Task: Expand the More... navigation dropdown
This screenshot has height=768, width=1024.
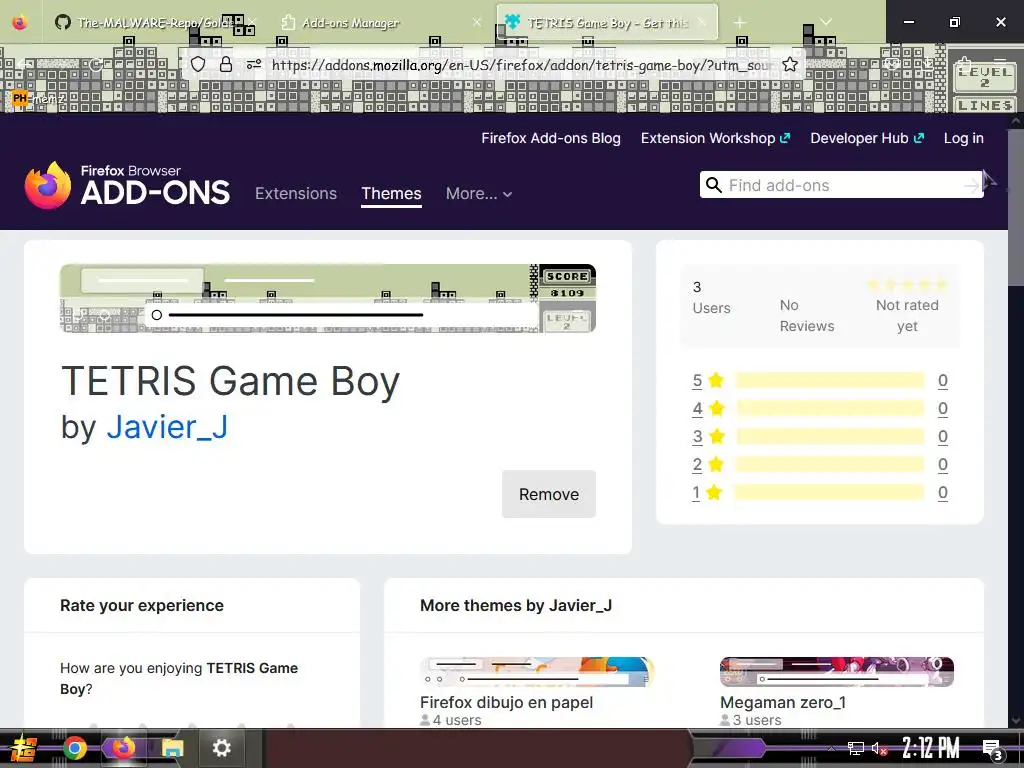Action: pos(479,194)
